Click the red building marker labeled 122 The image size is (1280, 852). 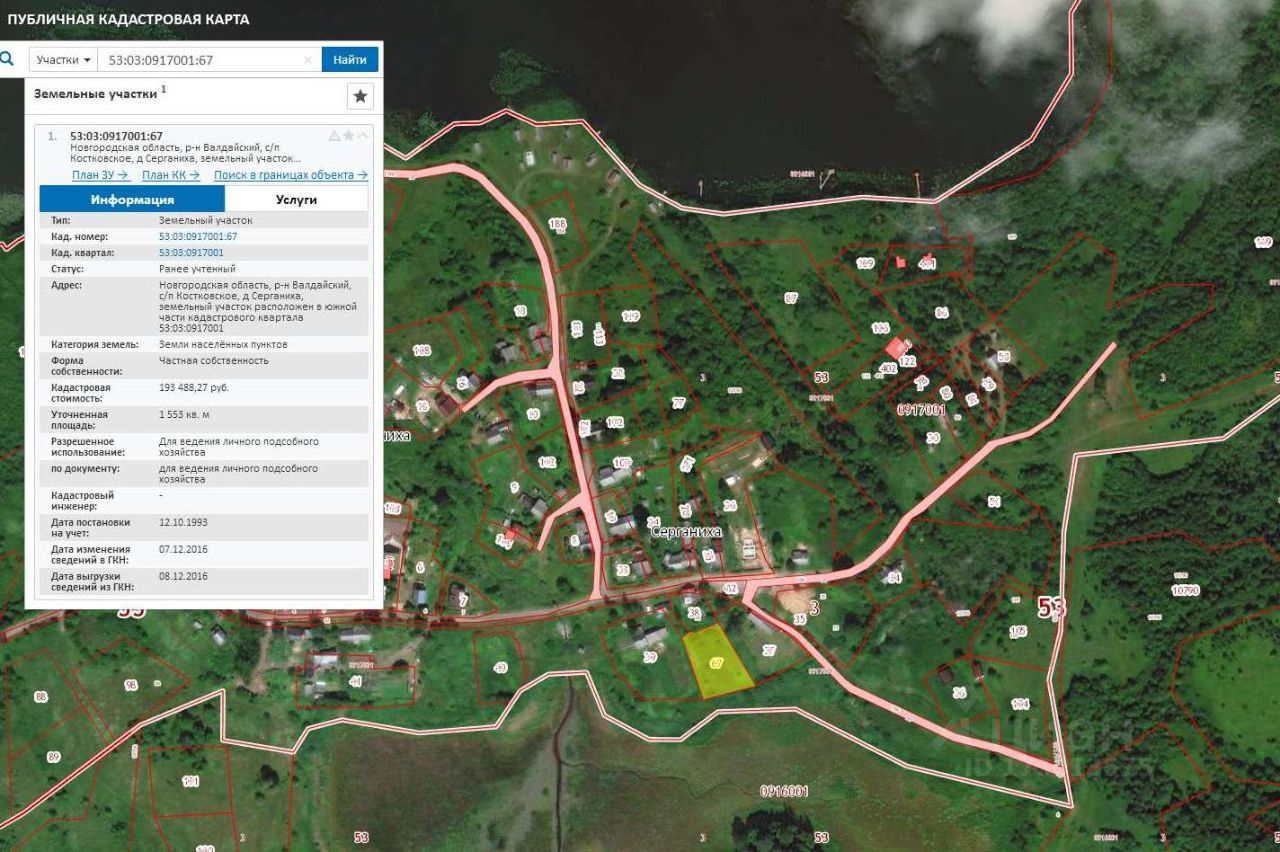pos(894,349)
